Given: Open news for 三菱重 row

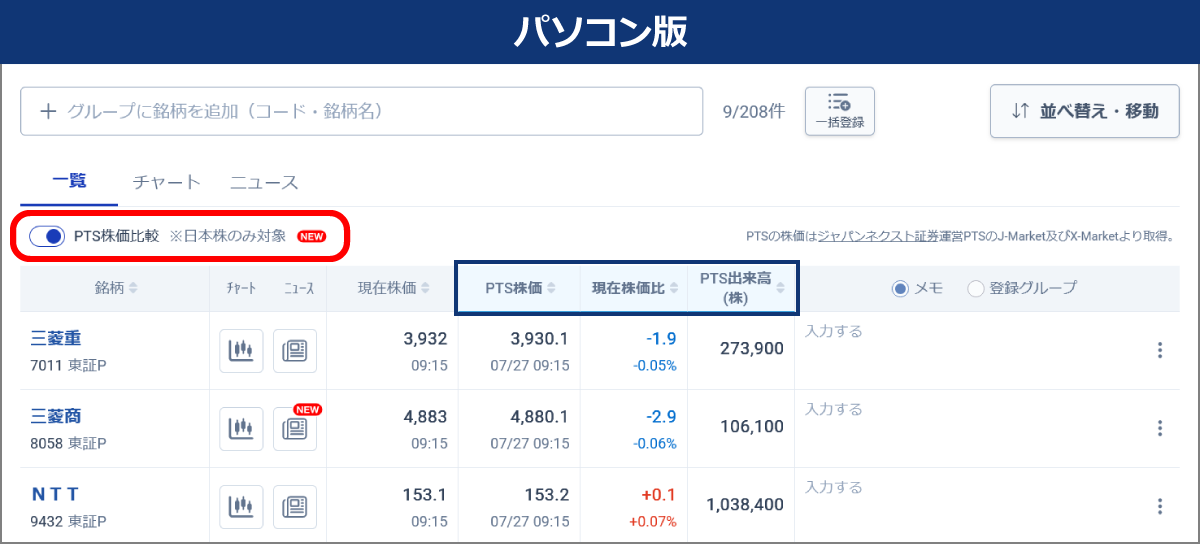Looking at the screenshot, I should (x=295, y=351).
